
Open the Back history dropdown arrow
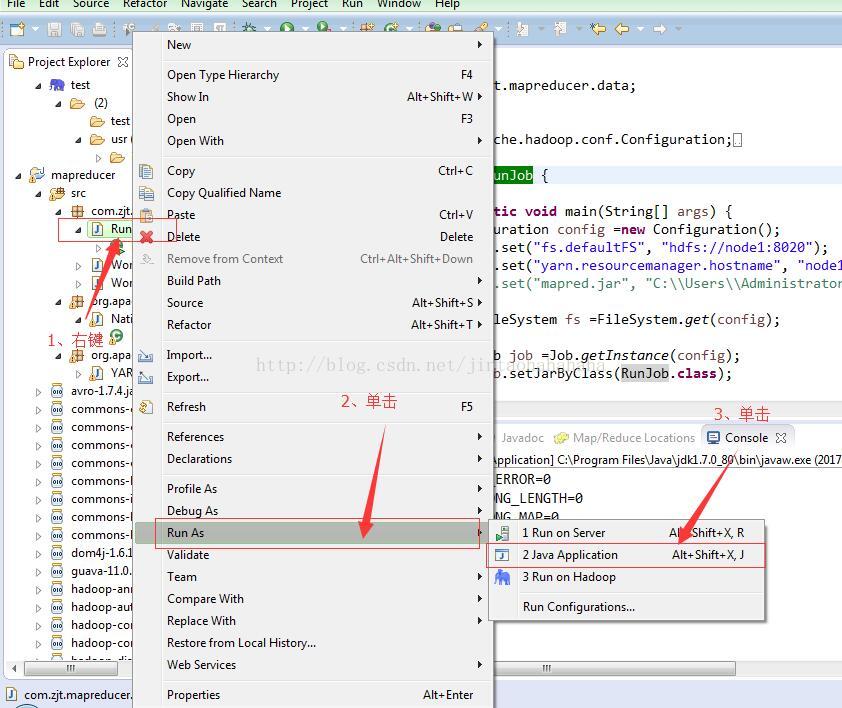640,29
